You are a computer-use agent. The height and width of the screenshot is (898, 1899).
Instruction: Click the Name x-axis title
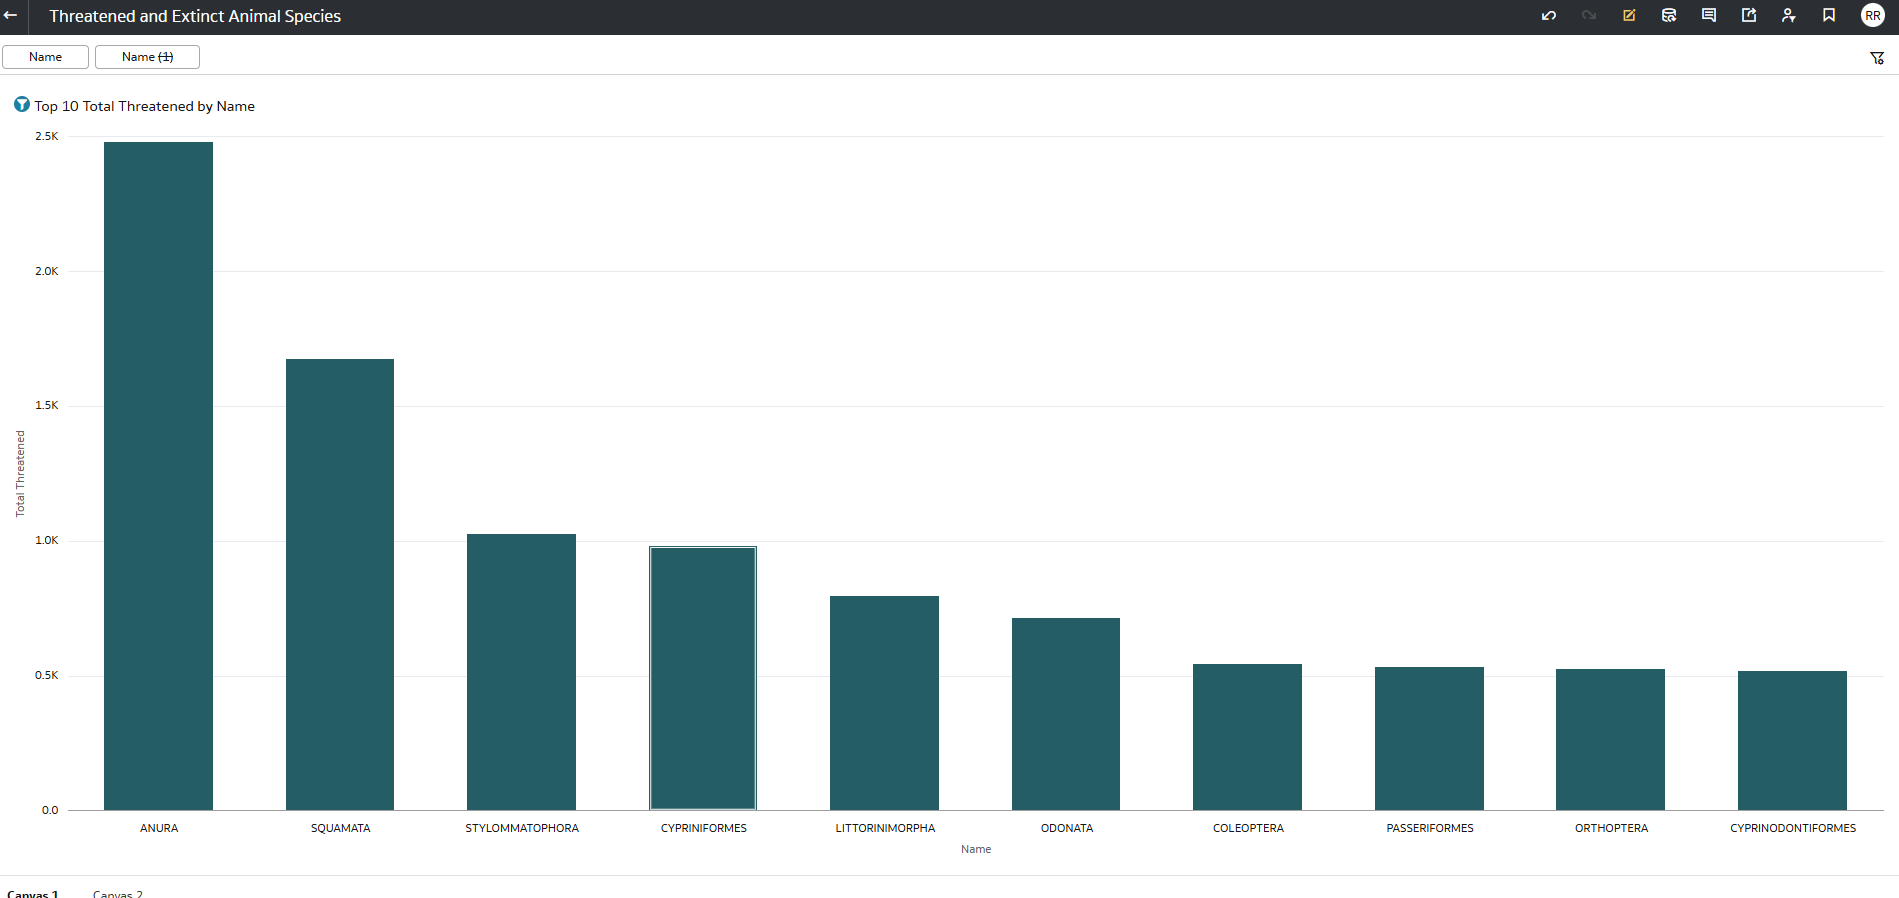click(x=976, y=849)
